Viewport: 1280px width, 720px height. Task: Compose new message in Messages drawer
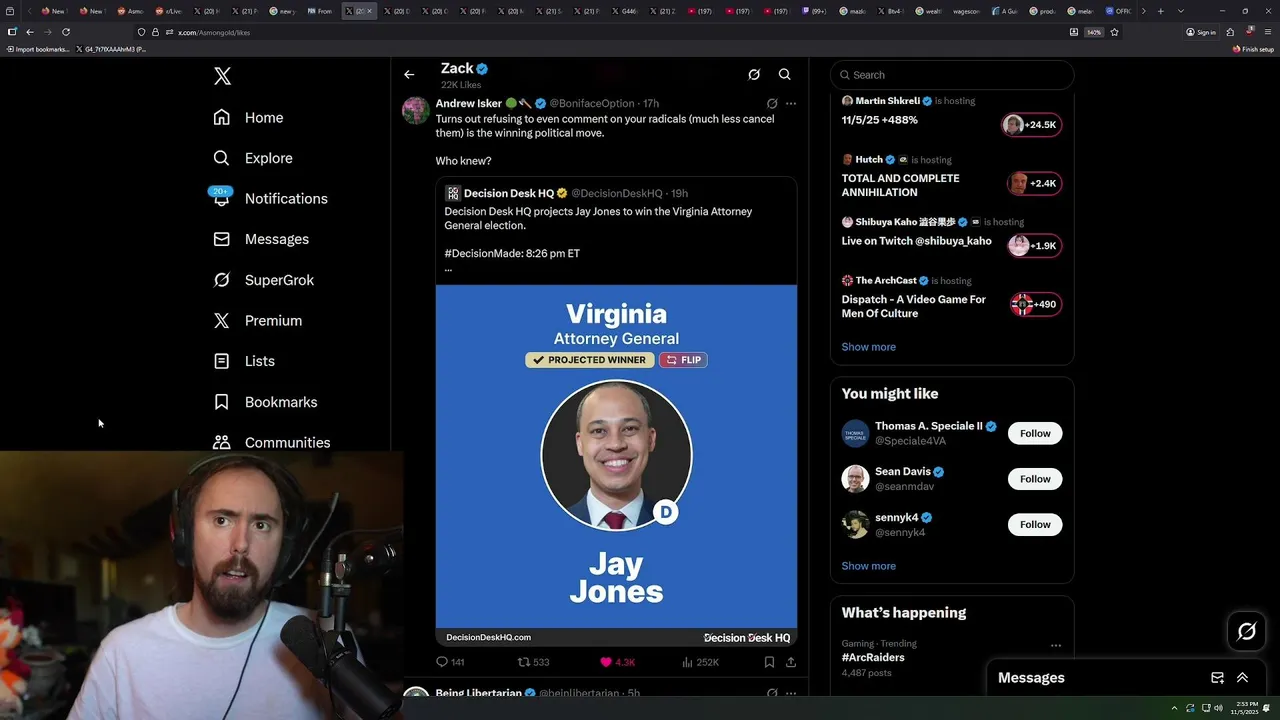coord(1217,677)
